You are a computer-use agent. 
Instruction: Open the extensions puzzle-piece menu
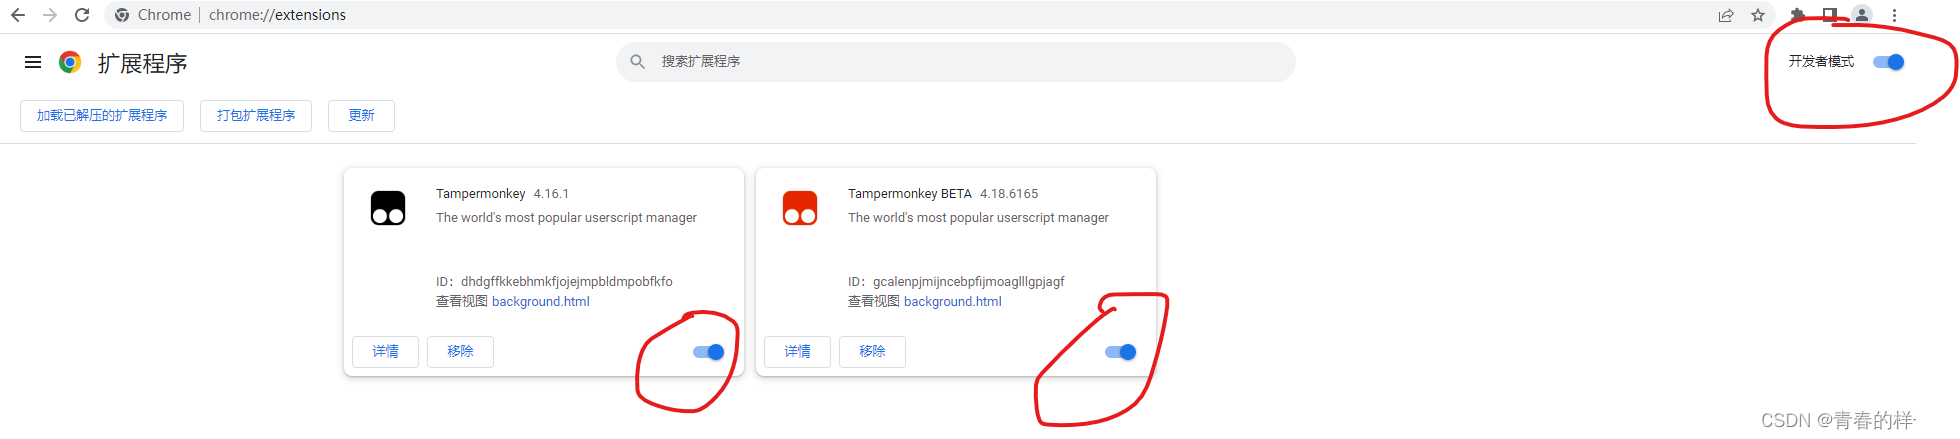pos(1797,15)
